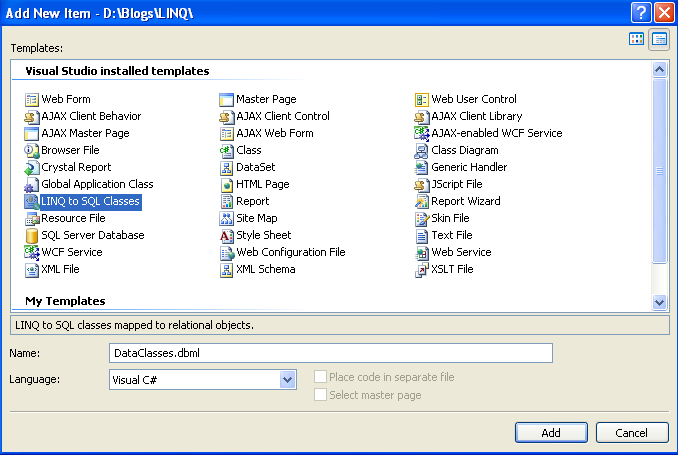The height and width of the screenshot is (455, 679).
Task: Click the Cancel button
Action: [x=632, y=432]
